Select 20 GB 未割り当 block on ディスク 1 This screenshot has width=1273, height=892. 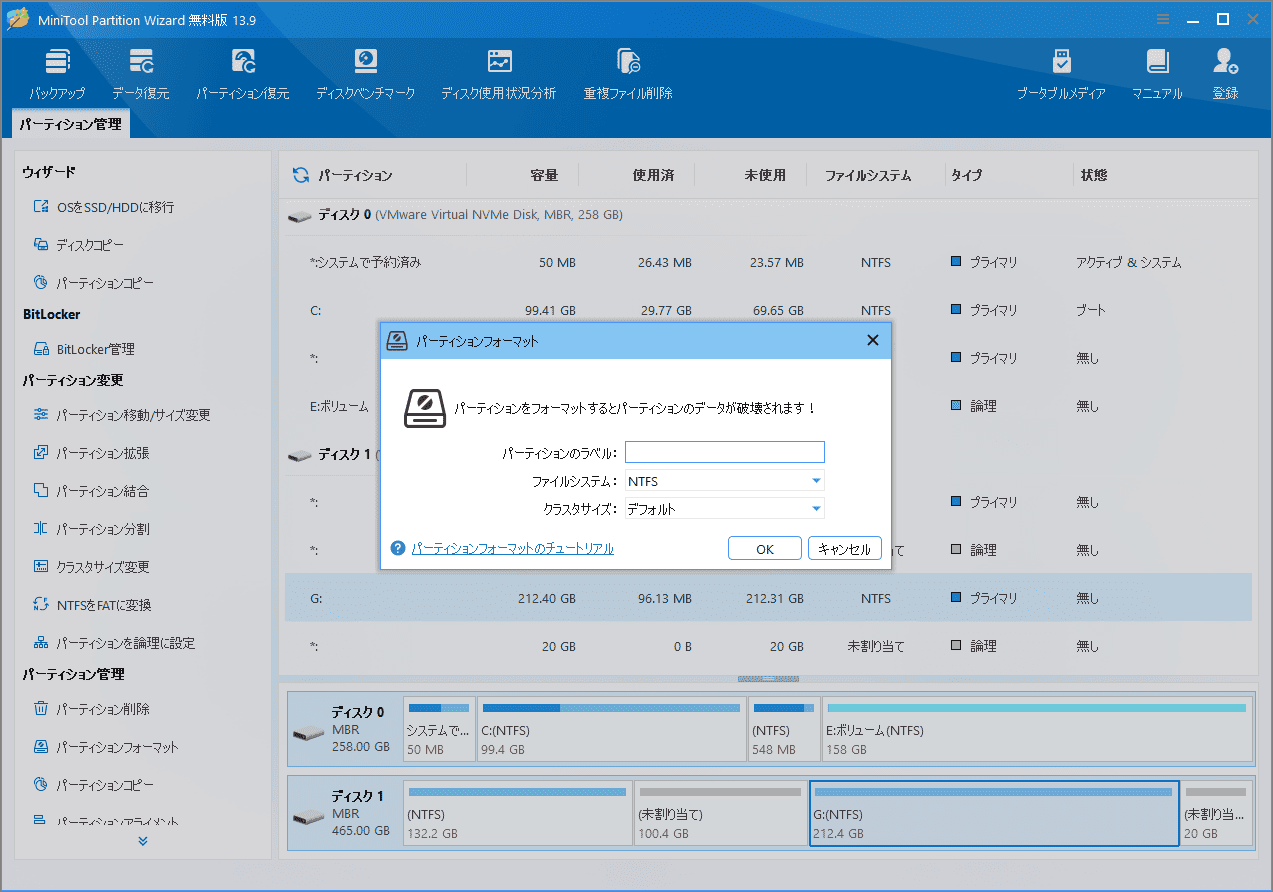(1217, 813)
